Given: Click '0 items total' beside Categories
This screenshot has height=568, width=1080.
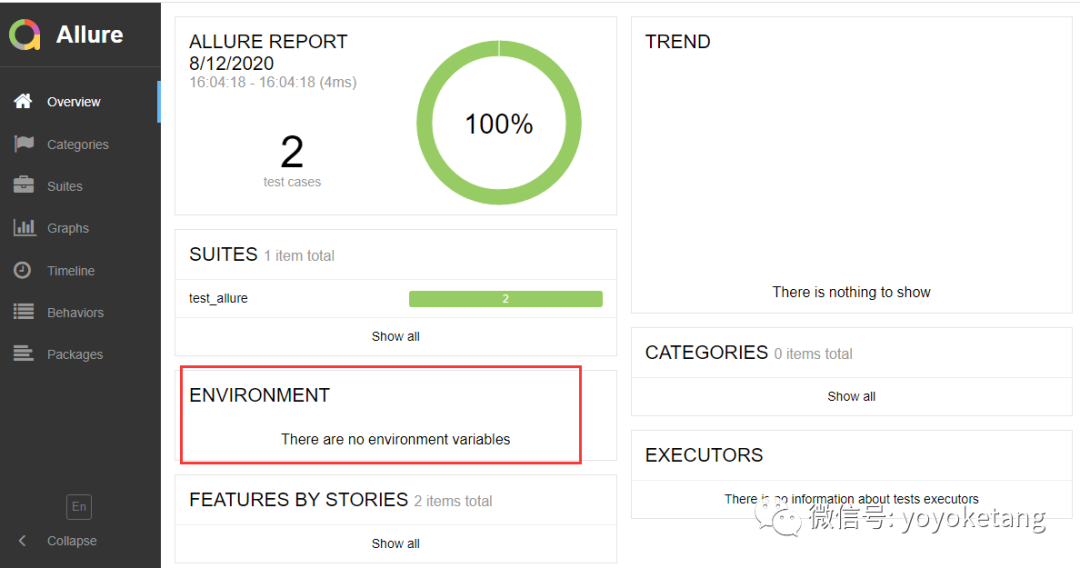Looking at the screenshot, I should tap(813, 354).
